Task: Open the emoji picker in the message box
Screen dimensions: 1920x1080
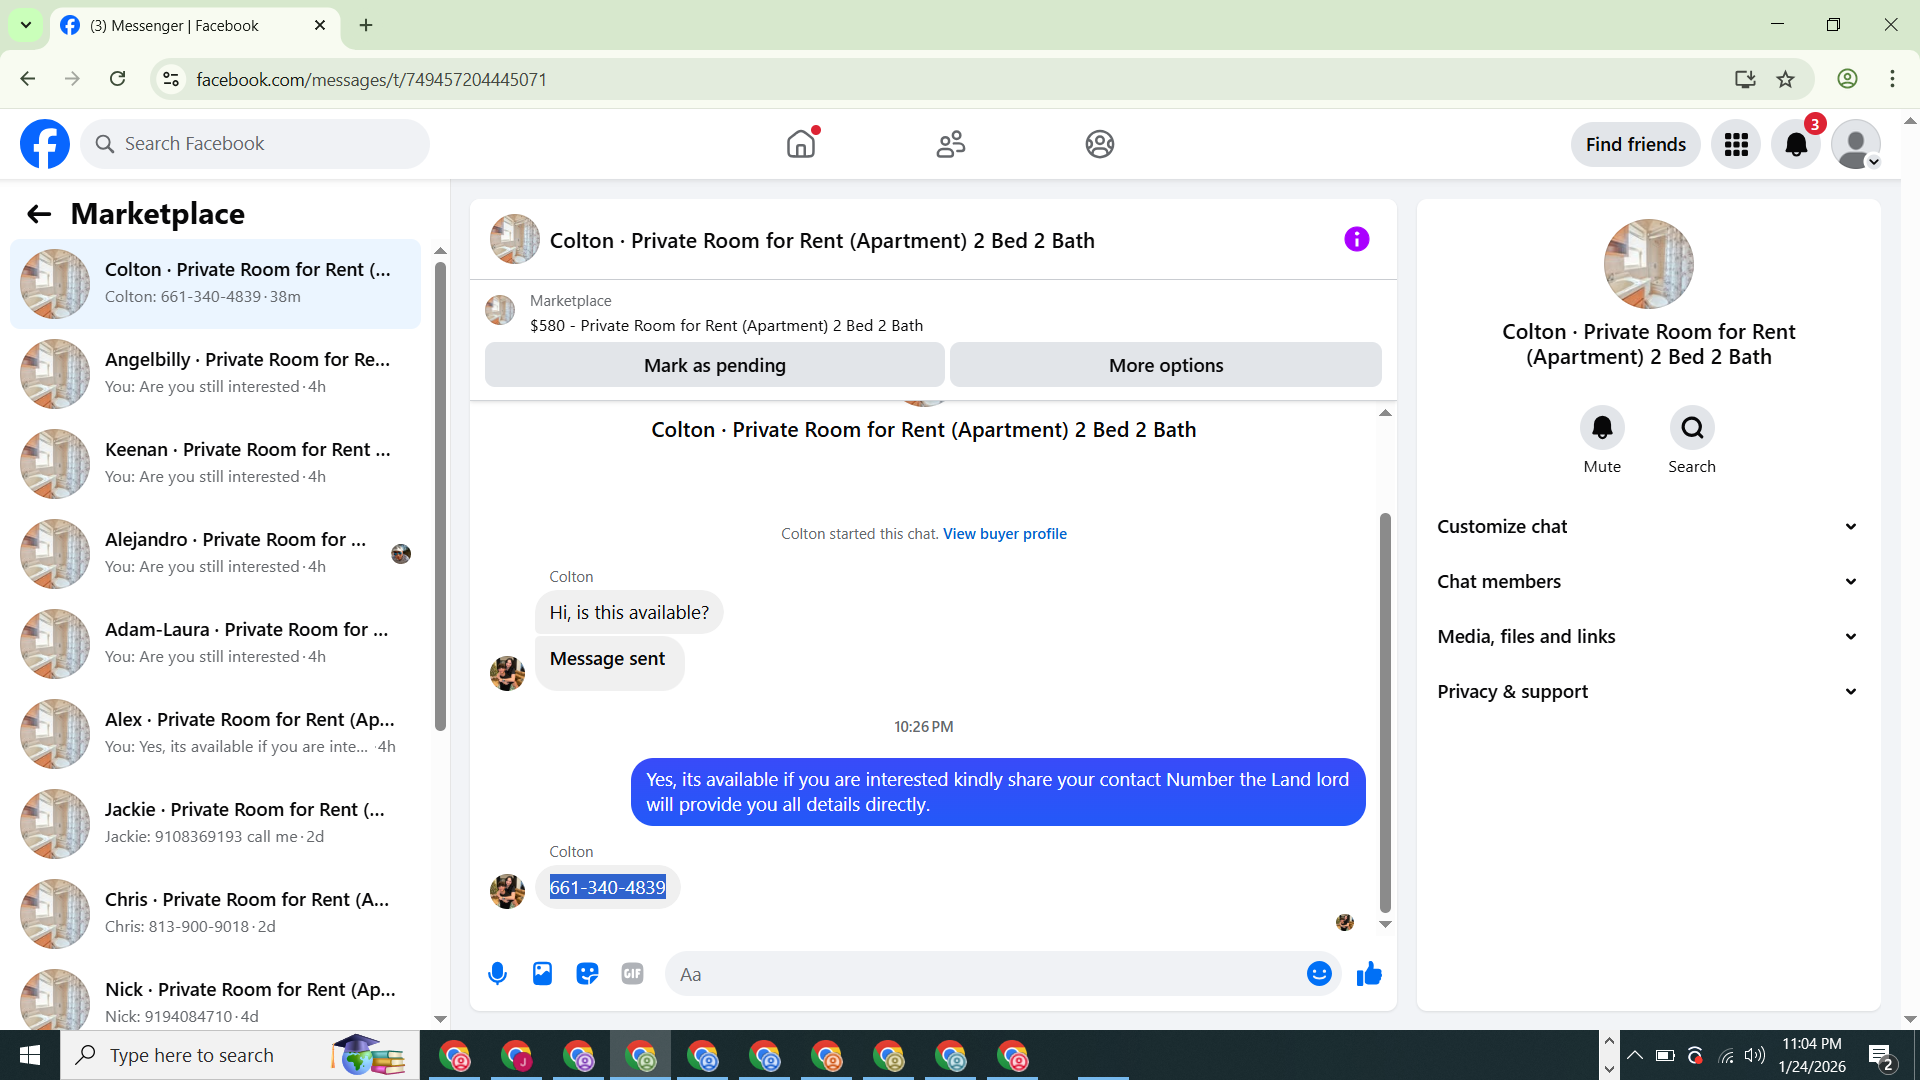Action: pyautogui.click(x=1319, y=974)
